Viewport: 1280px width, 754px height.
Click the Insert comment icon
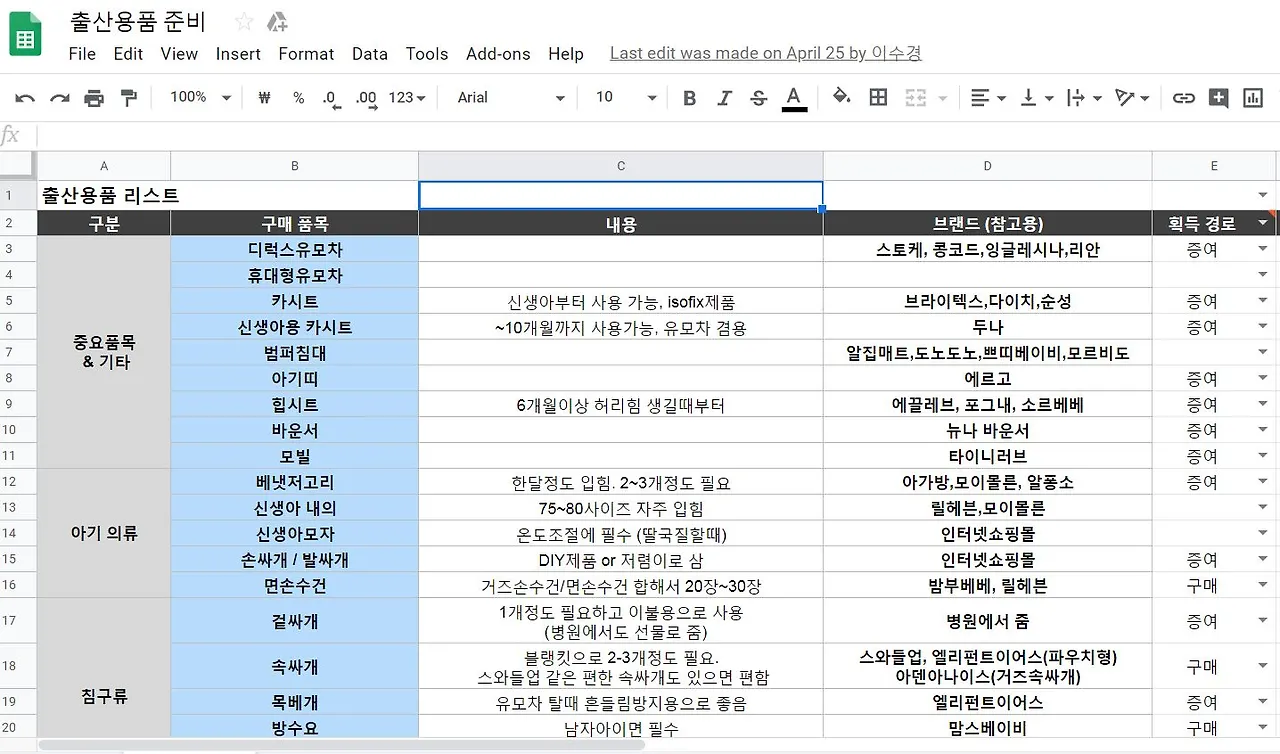coord(1218,97)
